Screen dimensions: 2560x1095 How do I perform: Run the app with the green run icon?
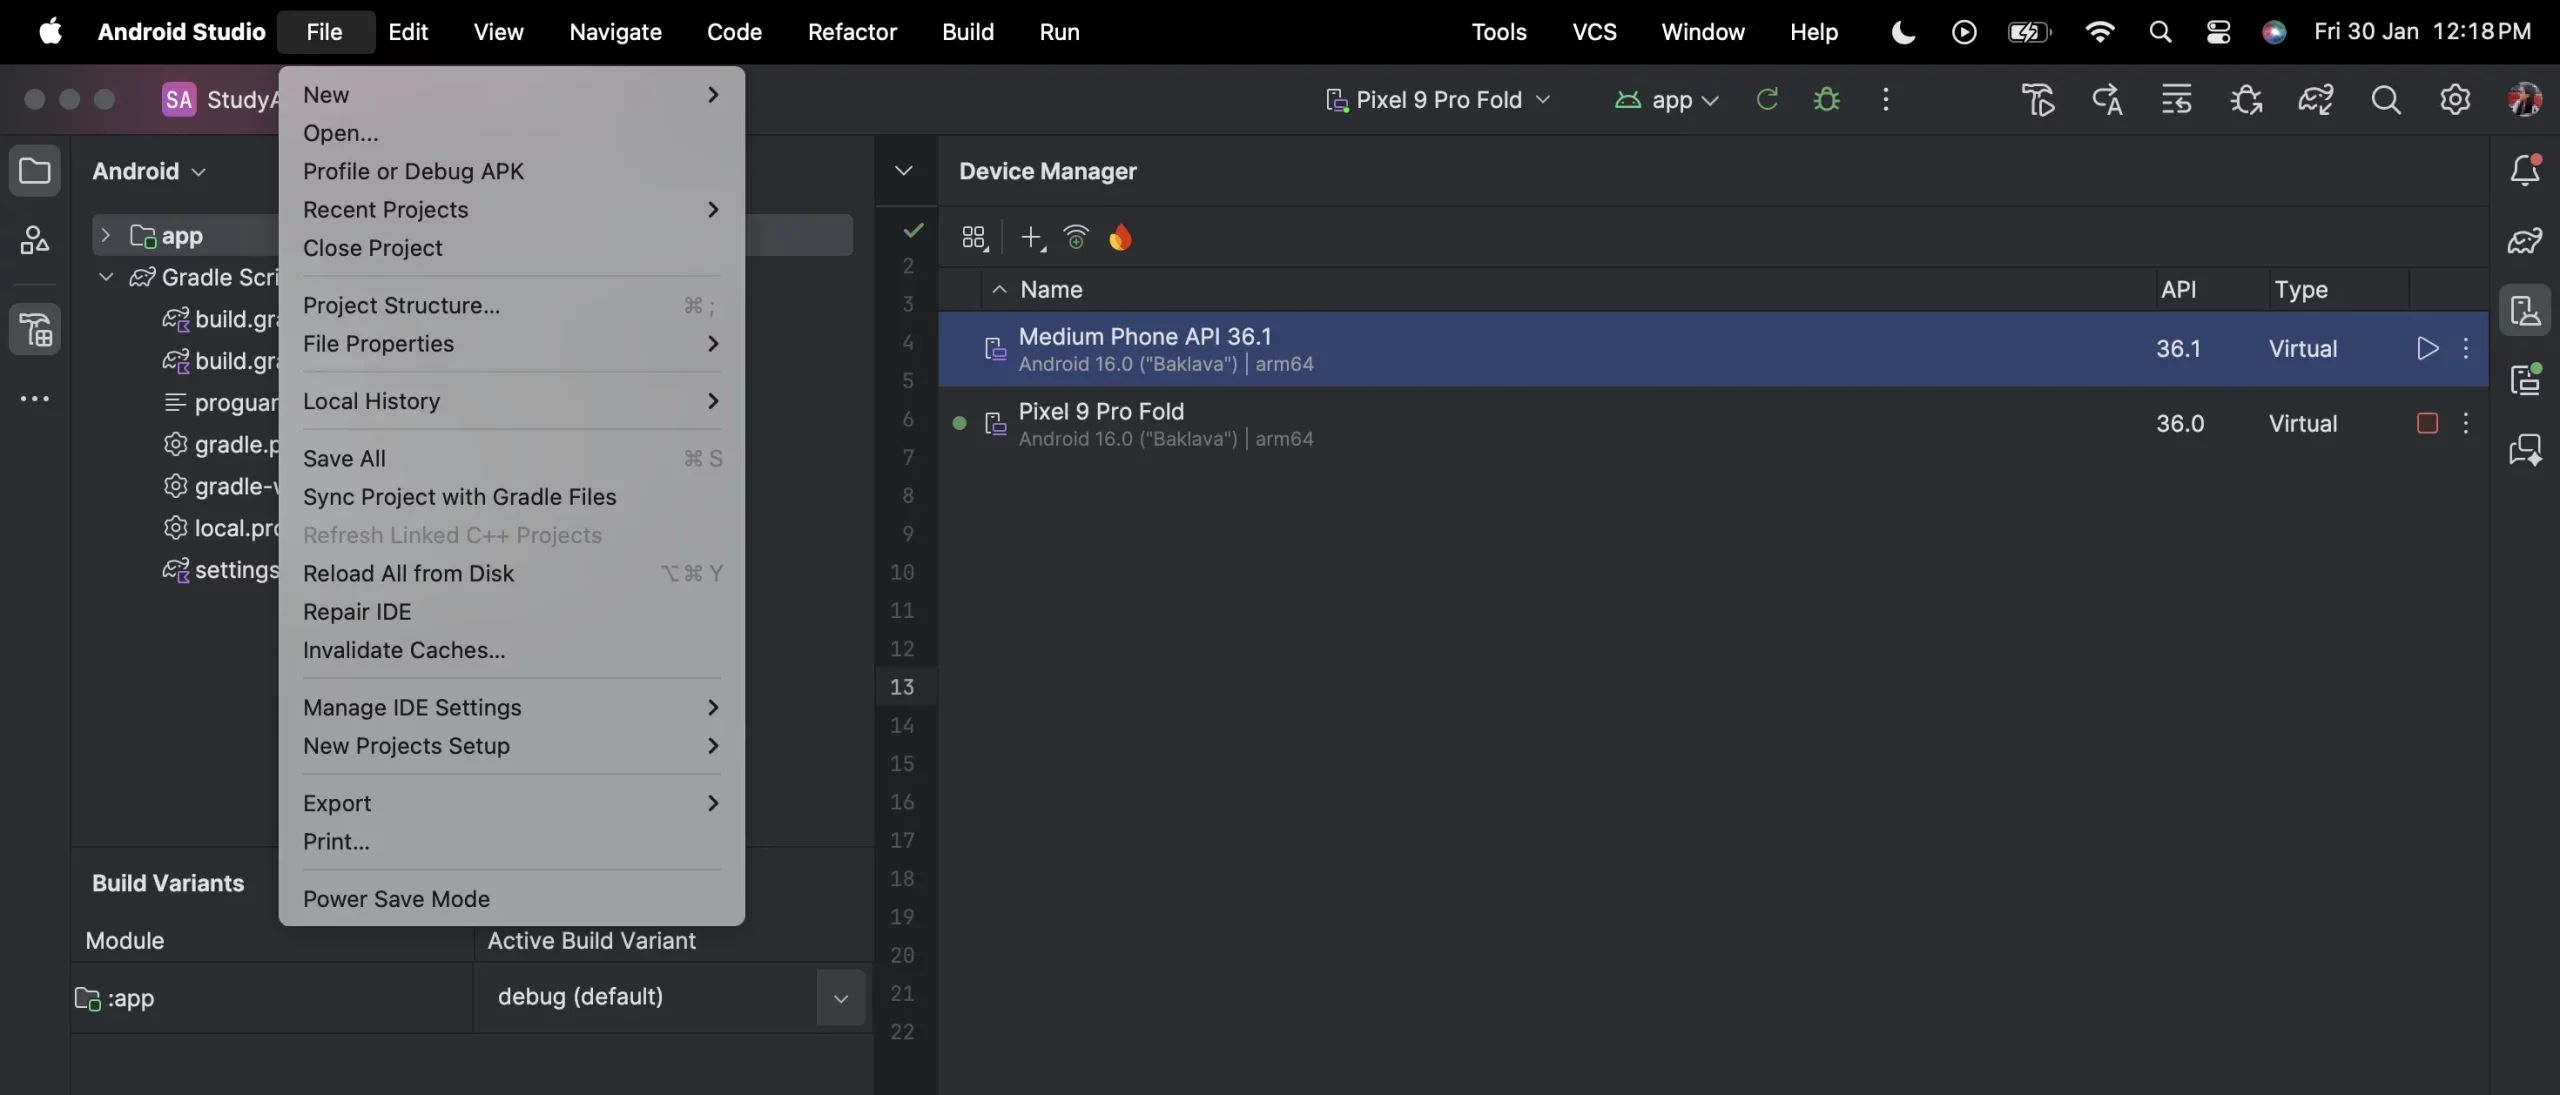pyautogui.click(x=1766, y=100)
